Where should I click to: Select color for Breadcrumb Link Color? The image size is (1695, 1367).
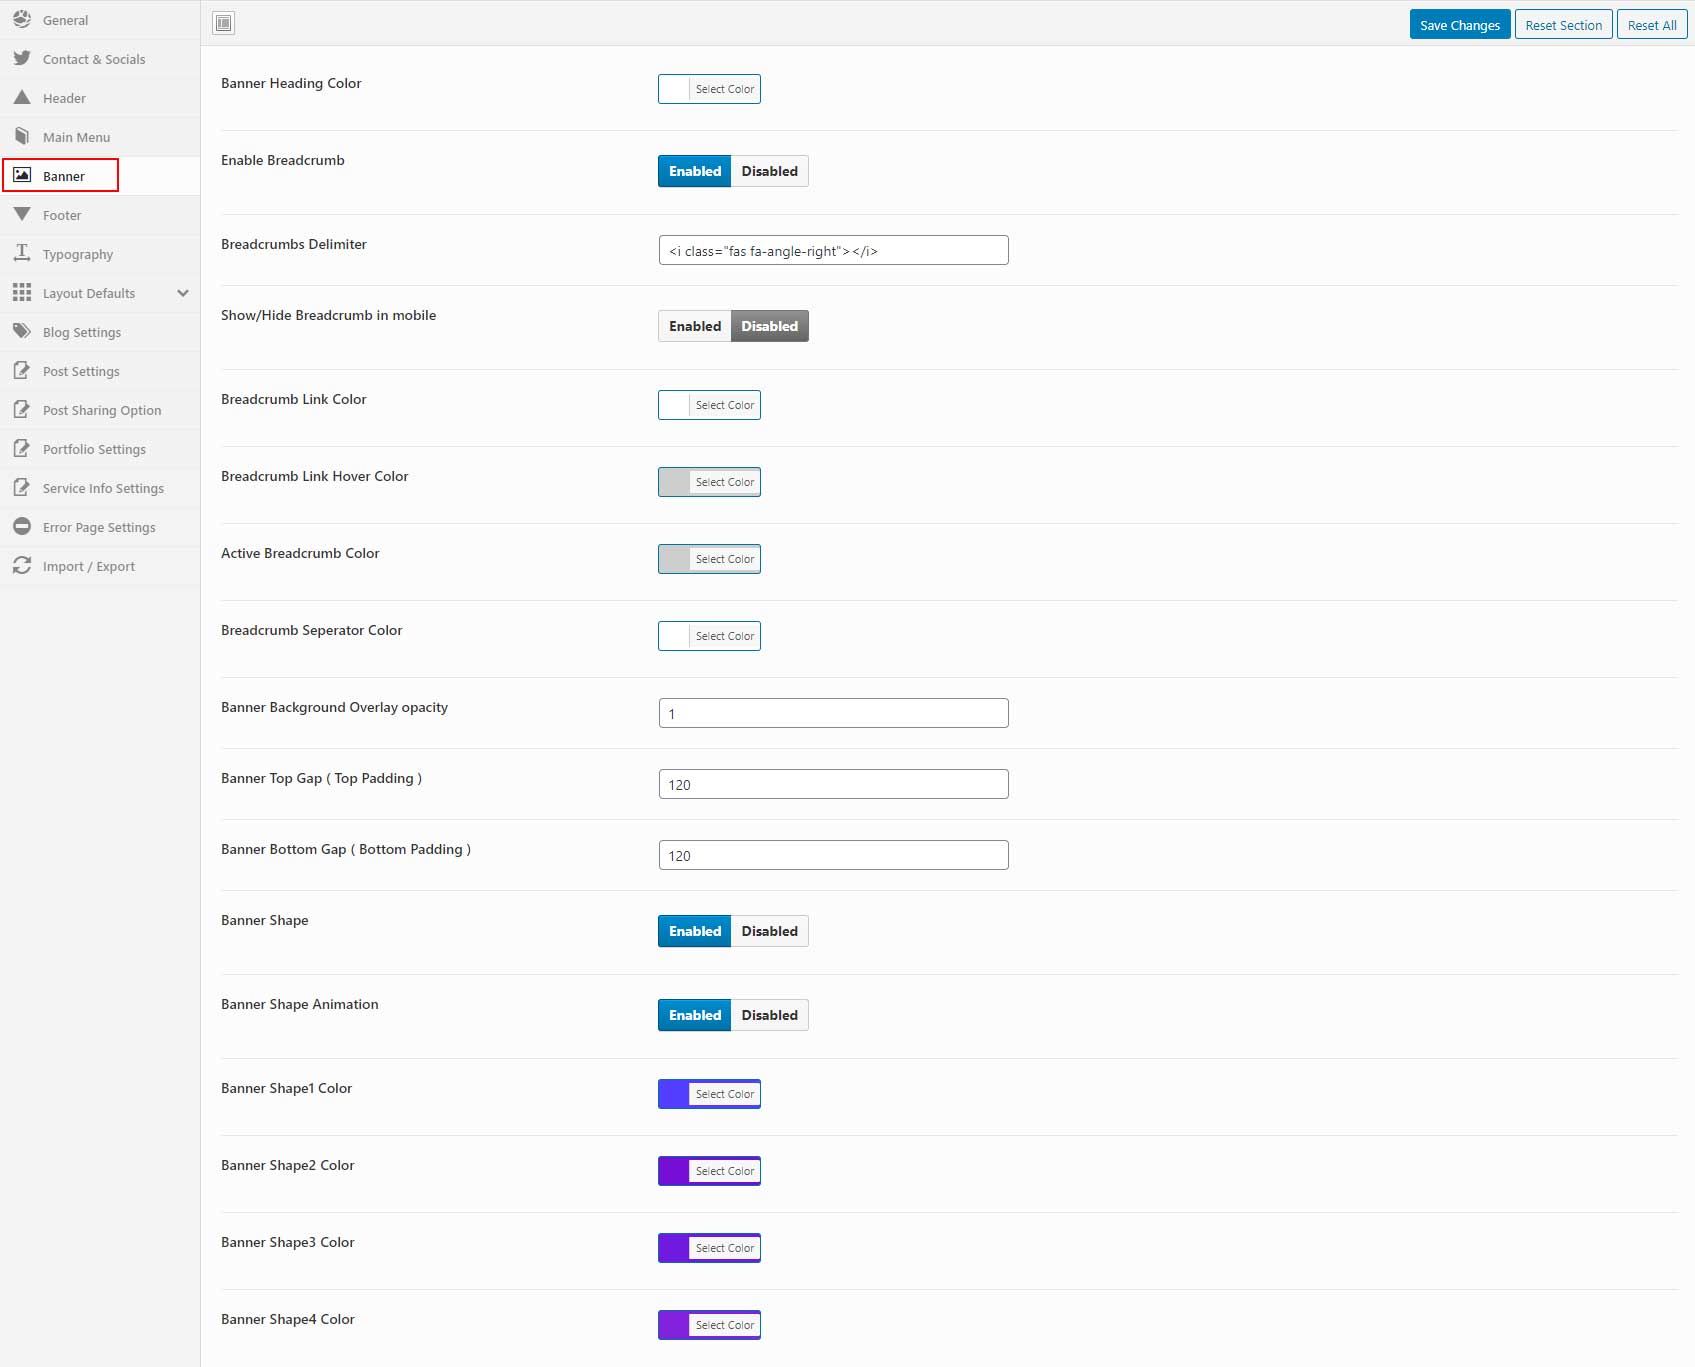709,405
